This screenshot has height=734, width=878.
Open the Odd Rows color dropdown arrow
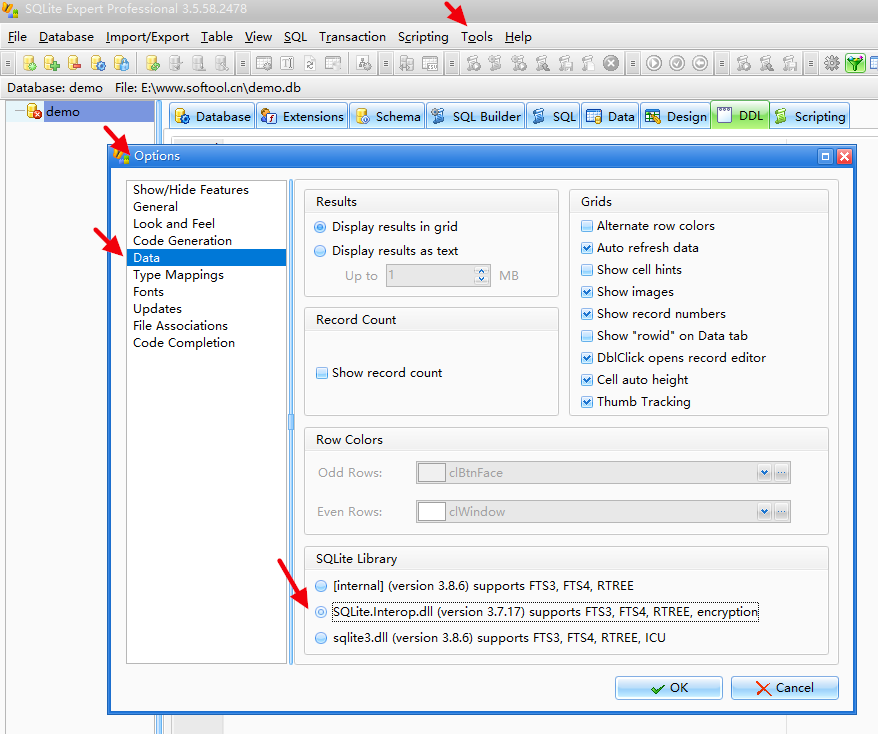tap(764, 473)
